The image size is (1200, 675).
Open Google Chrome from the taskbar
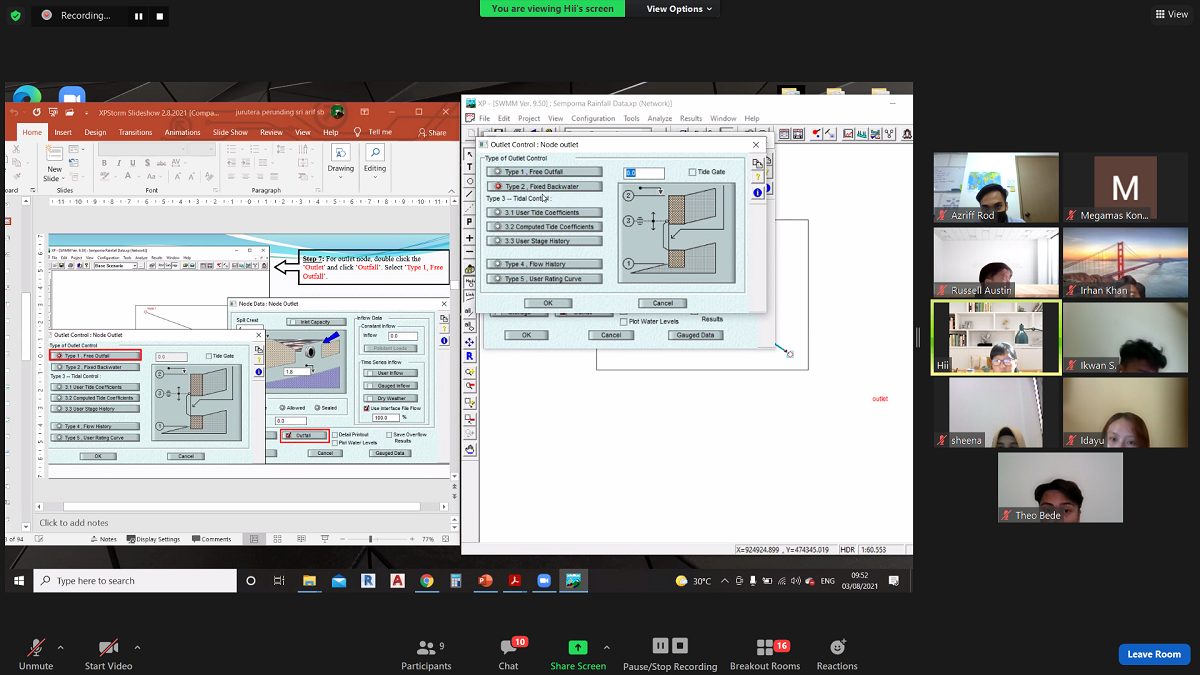427,581
